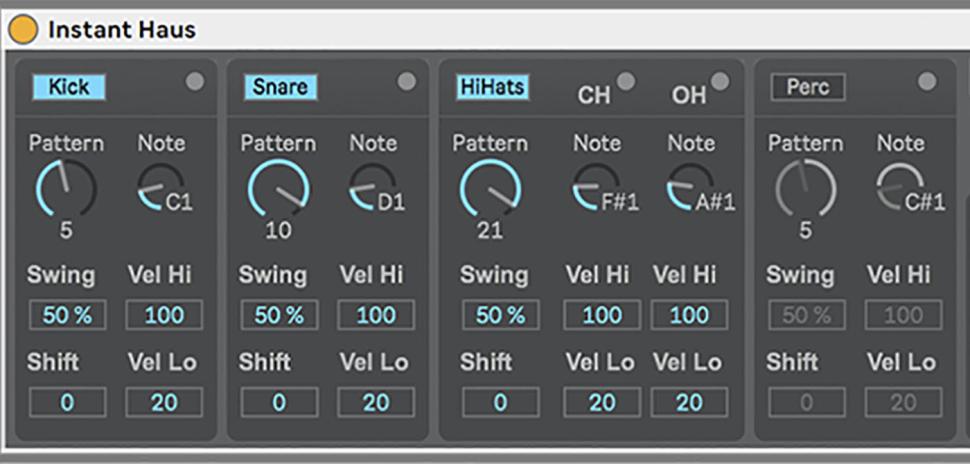Click the Snare section indicator LED
This screenshot has height=464, width=970.
tap(406, 82)
